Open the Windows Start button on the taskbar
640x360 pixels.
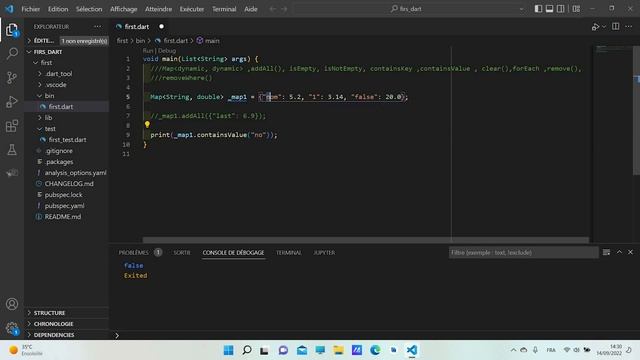point(229,350)
